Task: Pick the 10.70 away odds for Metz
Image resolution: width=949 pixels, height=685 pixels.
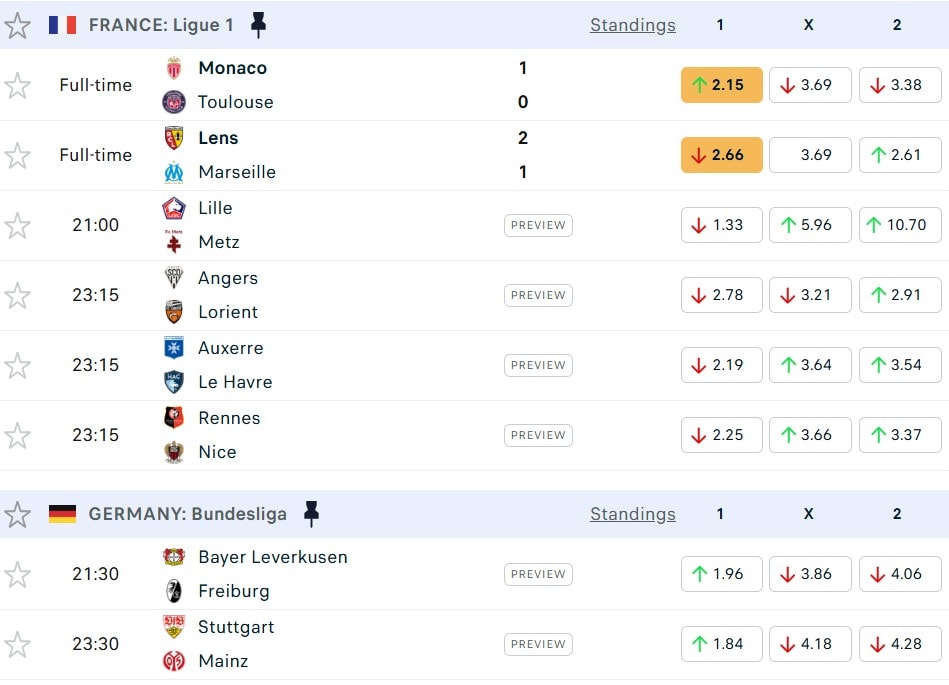Action: [x=899, y=225]
